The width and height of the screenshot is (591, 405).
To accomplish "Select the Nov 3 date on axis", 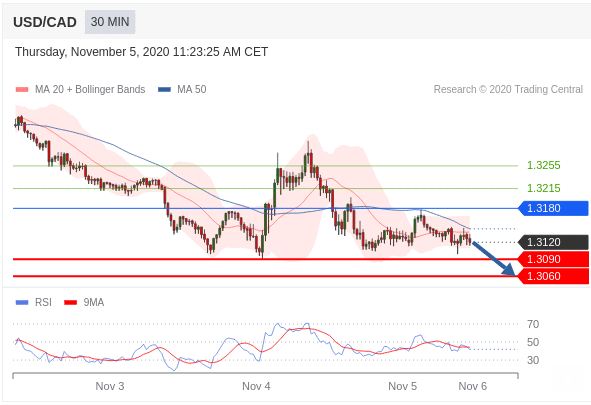I will 110,386.
